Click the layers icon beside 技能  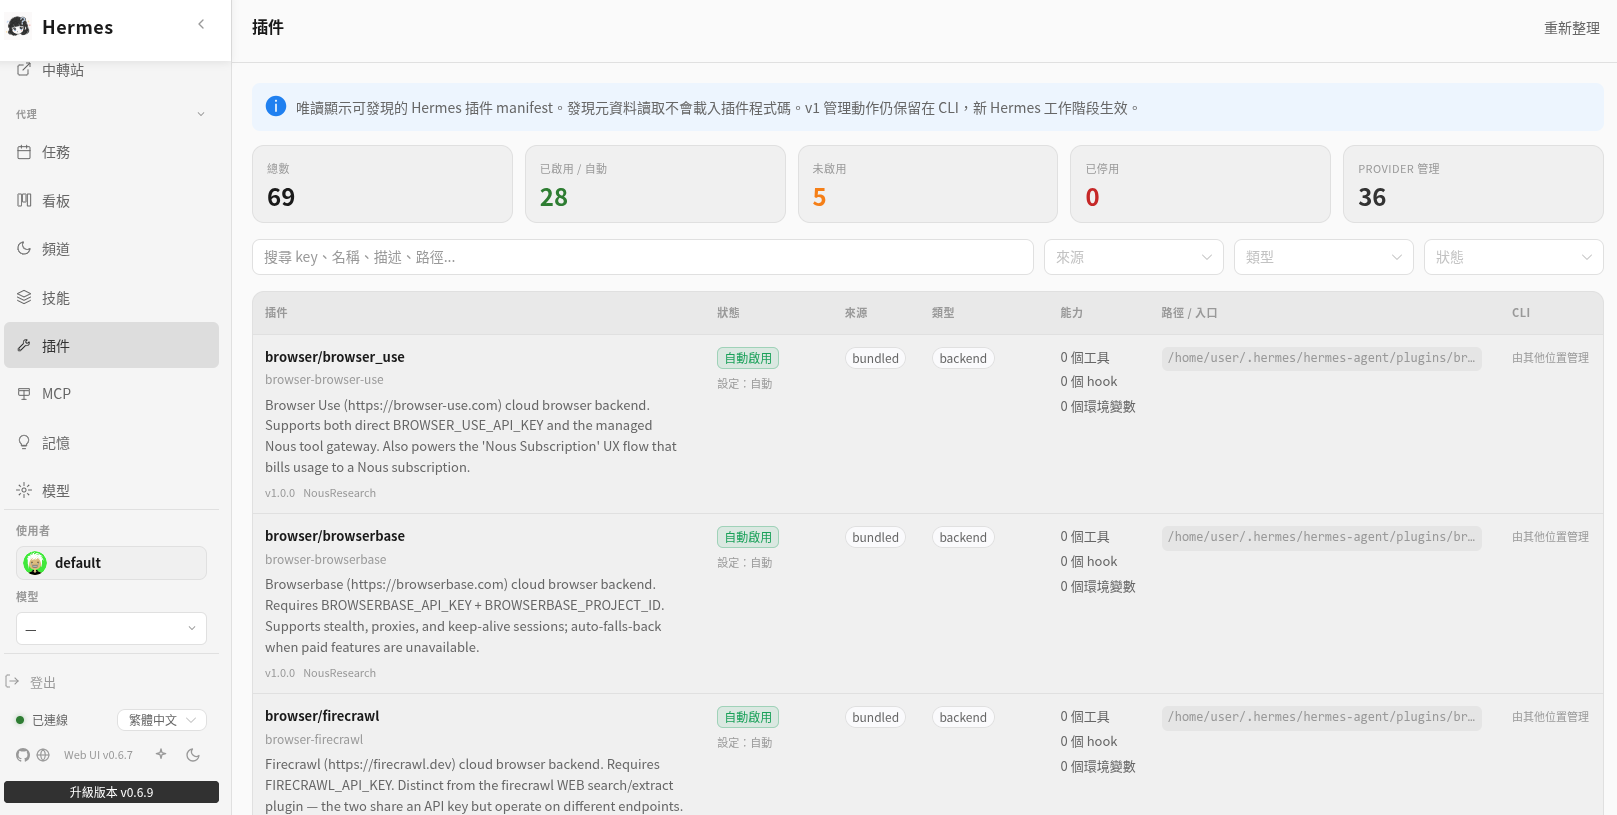[24, 297]
